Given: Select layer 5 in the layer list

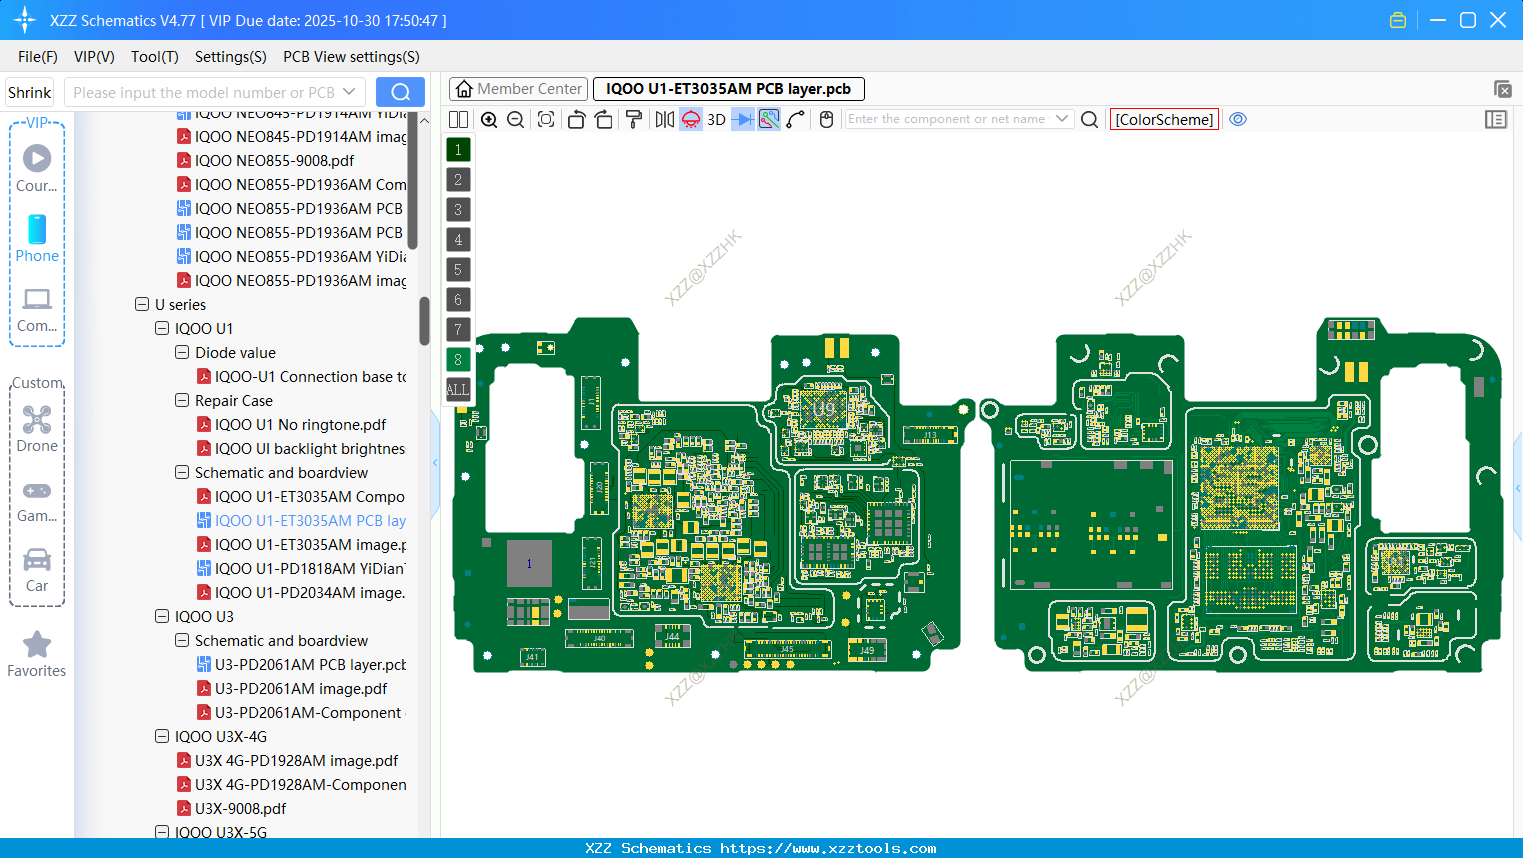Looking at the screenshot, I should pyautogui.click(x=457, y=269).
